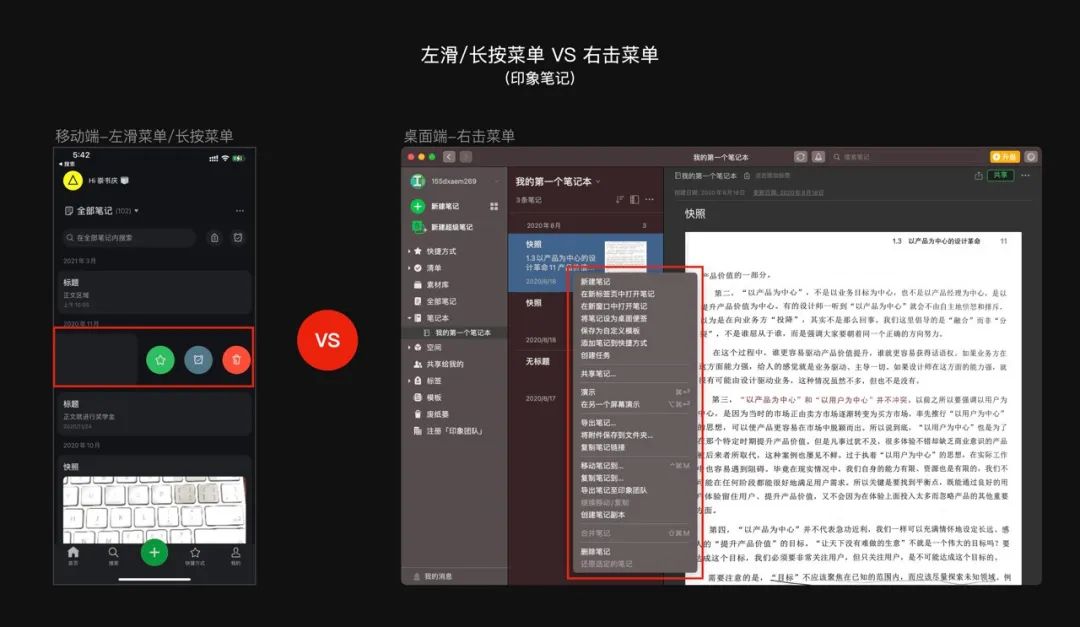Click the green 新建笔记 icon in desktop sidebar

point(416,205)
